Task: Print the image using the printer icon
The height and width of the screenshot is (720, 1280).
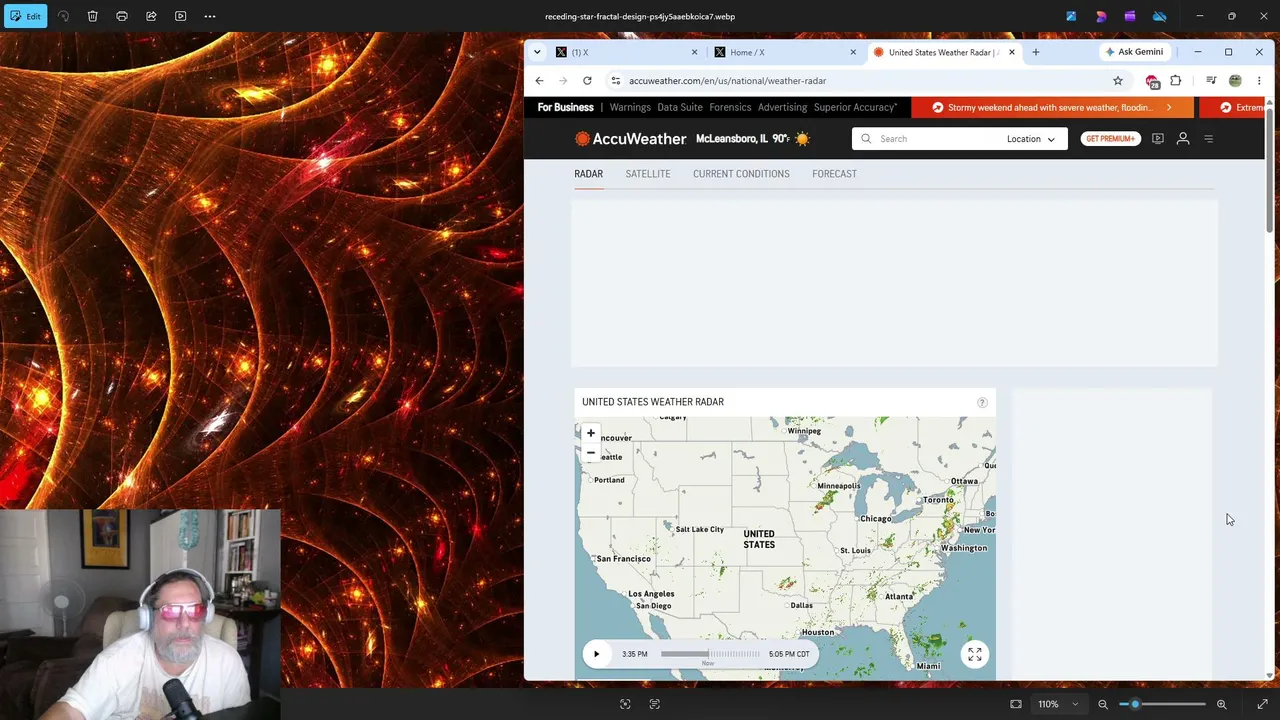Action: tap(122, 16)
